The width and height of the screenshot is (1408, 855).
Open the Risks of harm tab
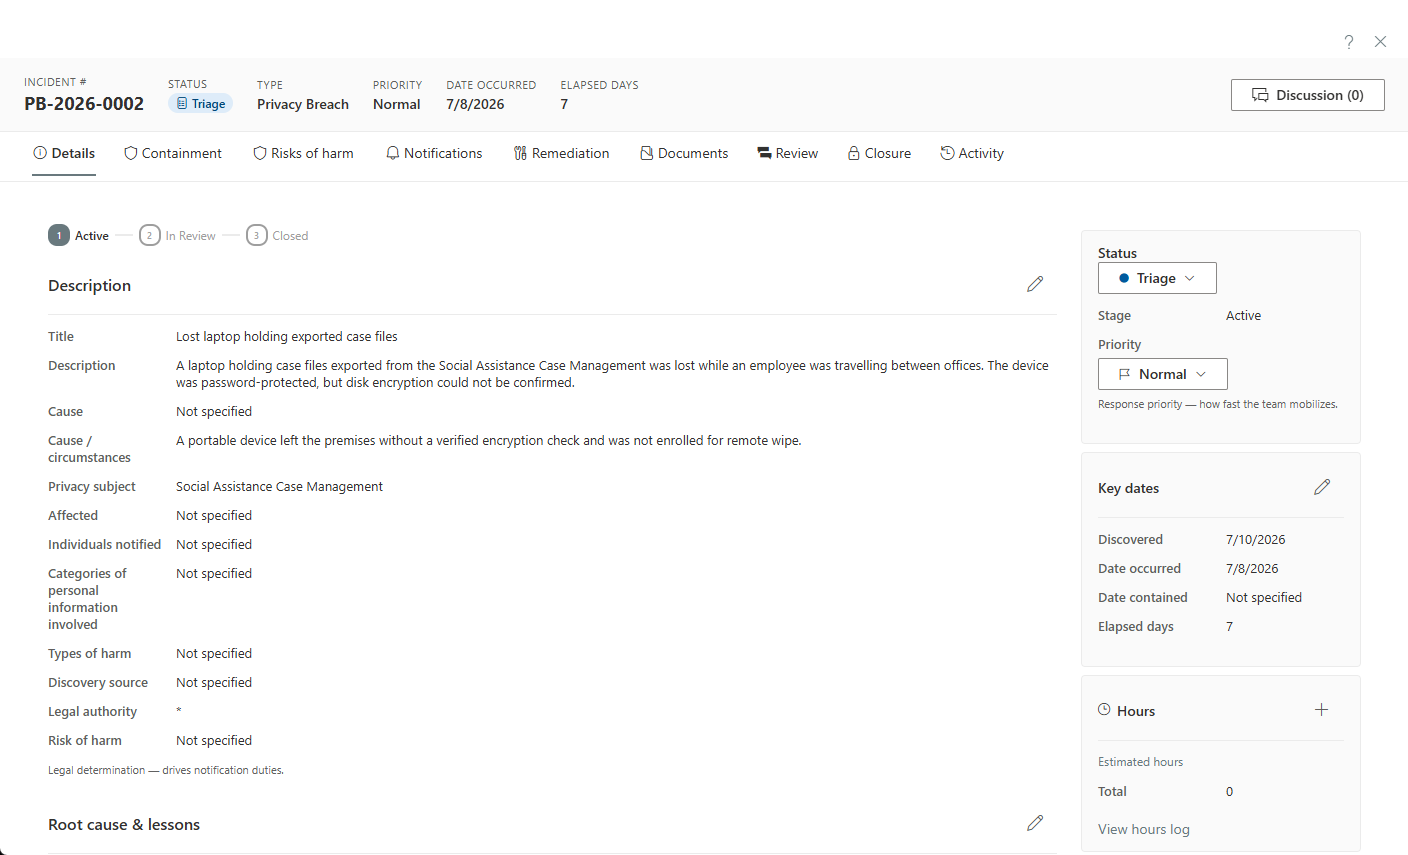(x=303, y=153)
